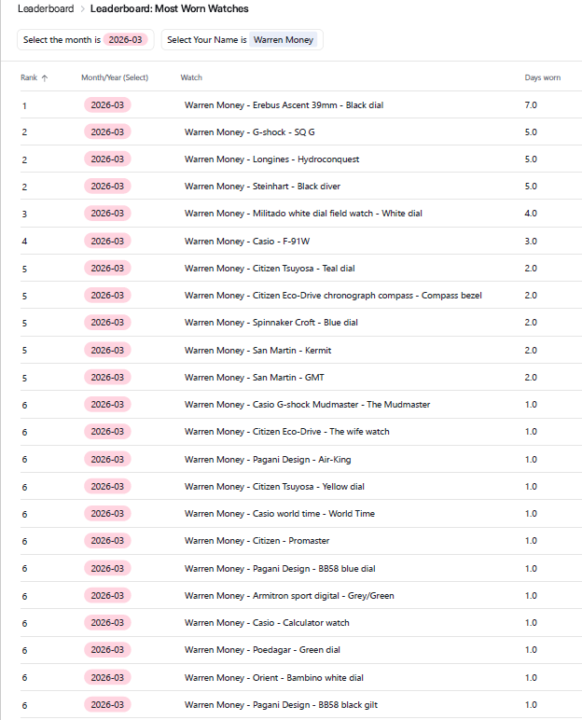The width and height of the screenshot is (582, 720).
Task: Open the Leaderboard breadcrumb link
Action: pyautogui.click(x=46, y=9)
